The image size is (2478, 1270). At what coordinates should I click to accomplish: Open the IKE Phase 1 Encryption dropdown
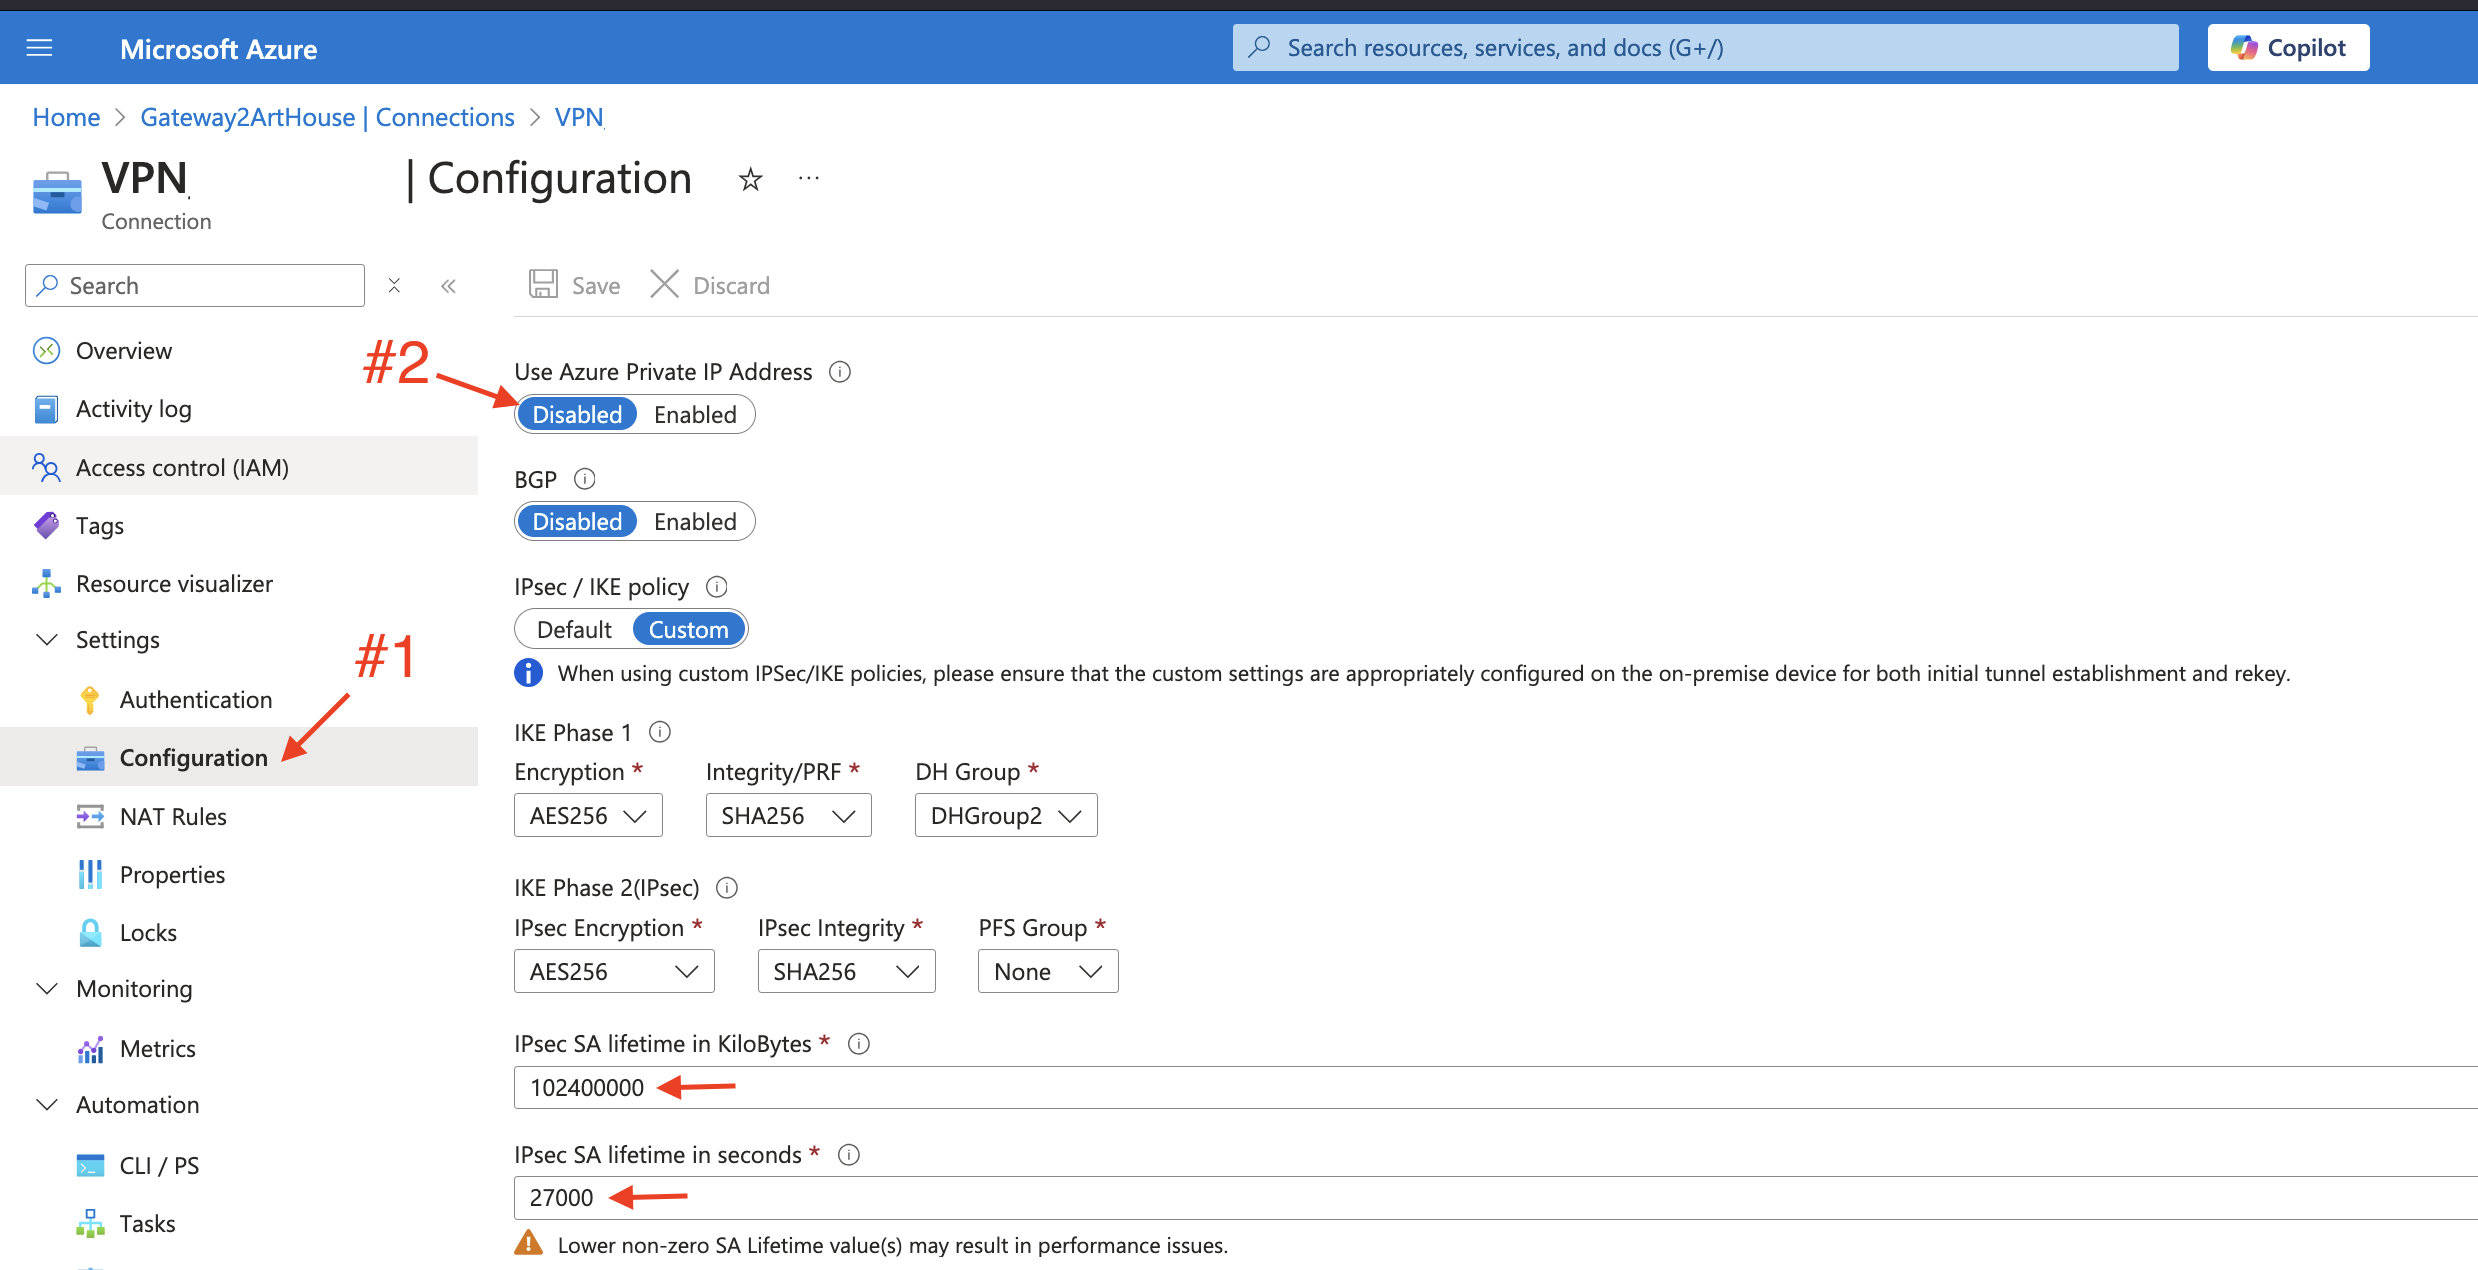click(x=588, y=816)
